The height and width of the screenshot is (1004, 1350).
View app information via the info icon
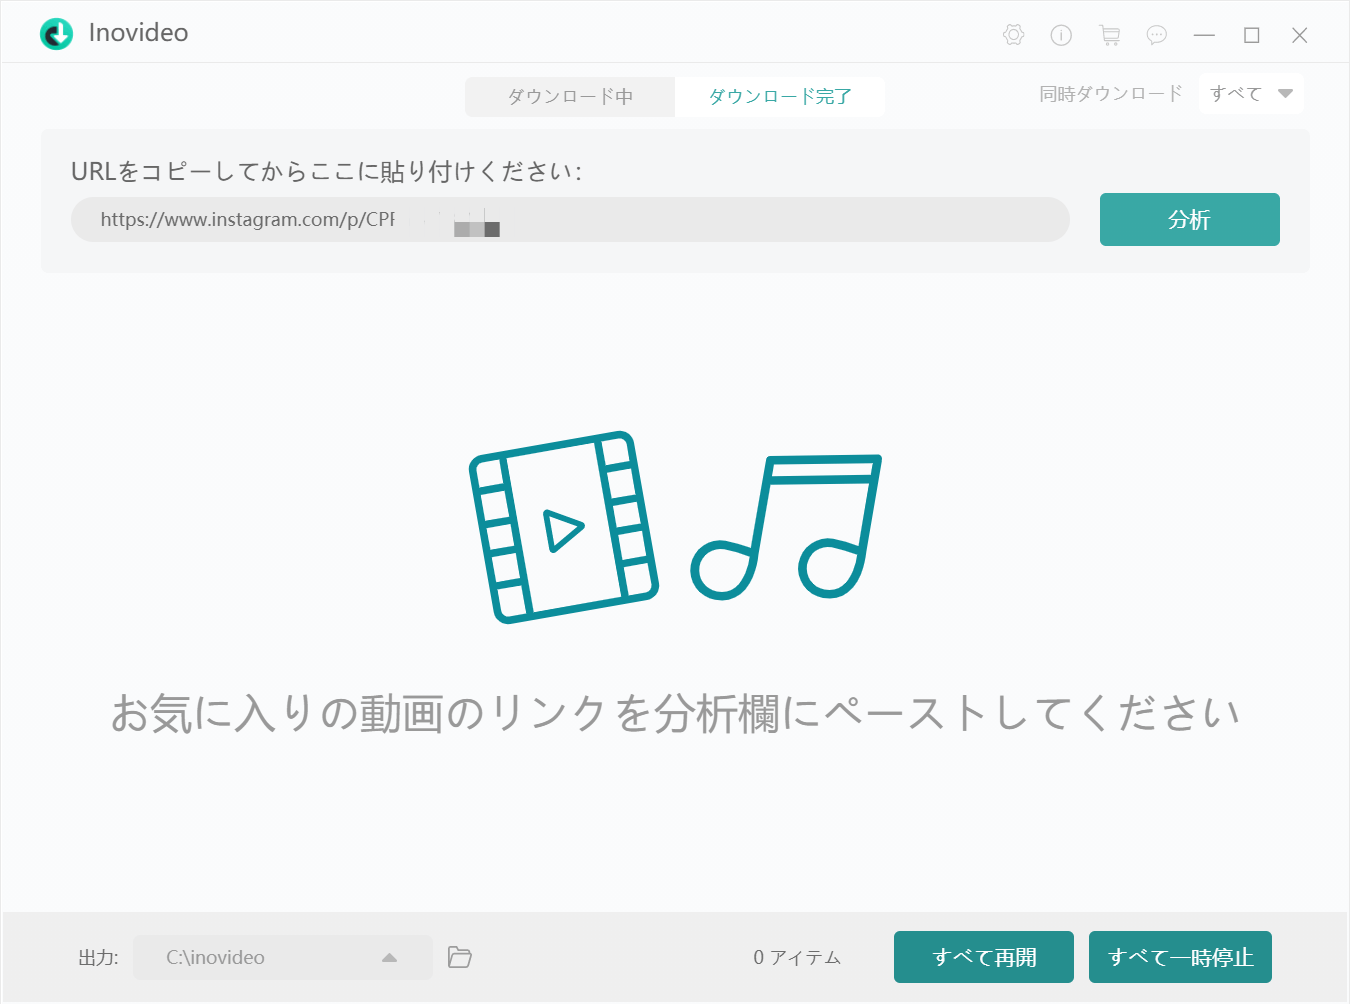(1060, 34)
